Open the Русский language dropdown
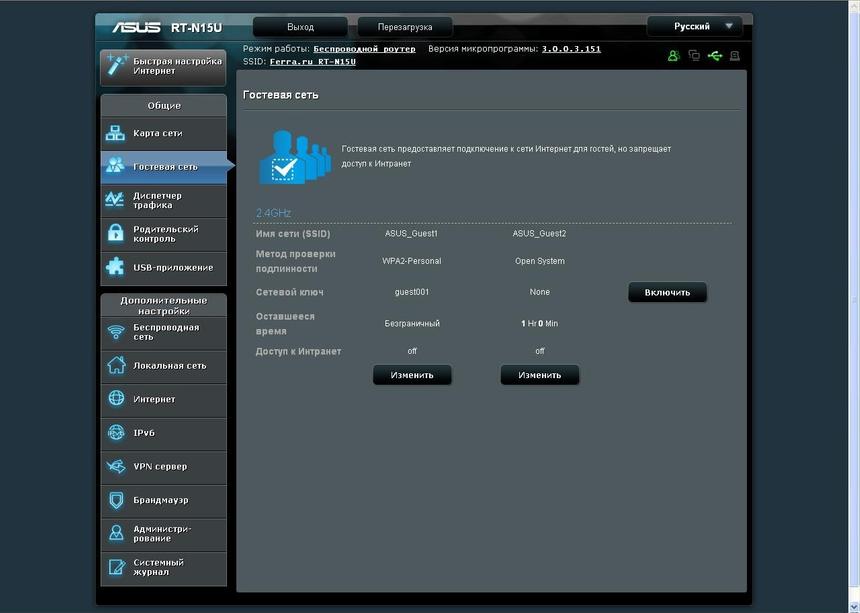The width and height of the screenshot is (860, 613). click(694, 25)
